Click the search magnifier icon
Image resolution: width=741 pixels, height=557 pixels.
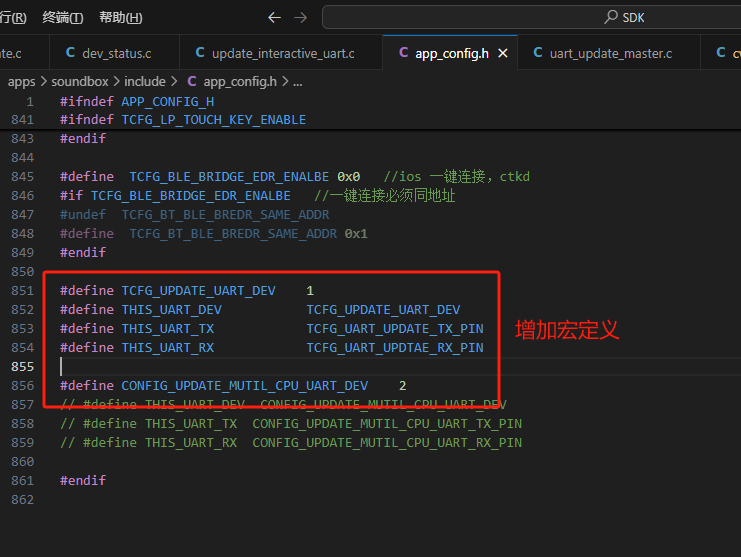[x=611, y=17]
